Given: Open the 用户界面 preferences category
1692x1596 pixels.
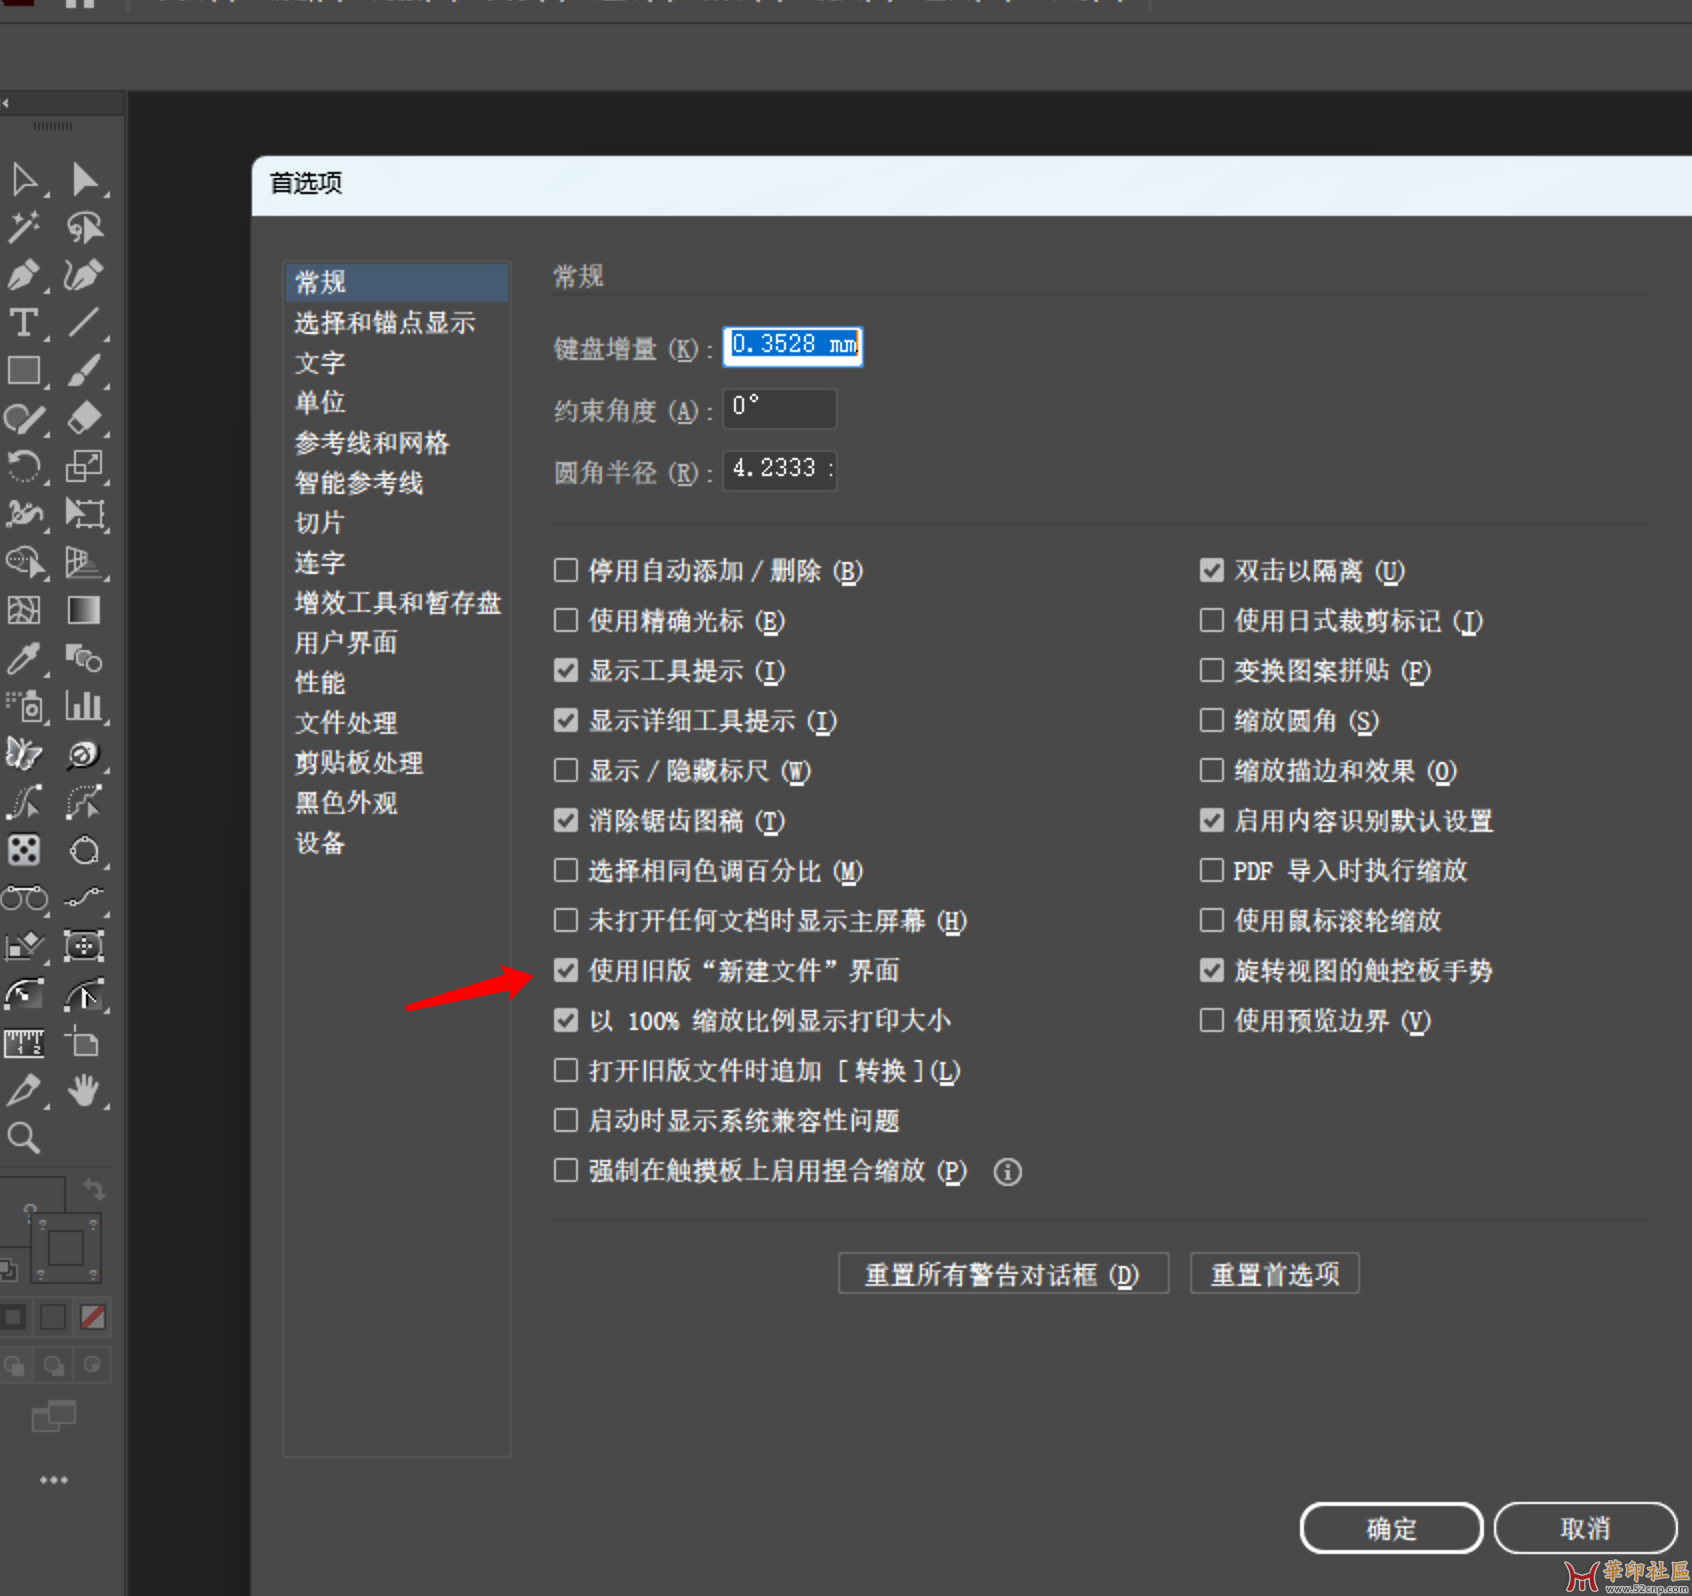Looking at the screenshot, I should tap(346, 643).
